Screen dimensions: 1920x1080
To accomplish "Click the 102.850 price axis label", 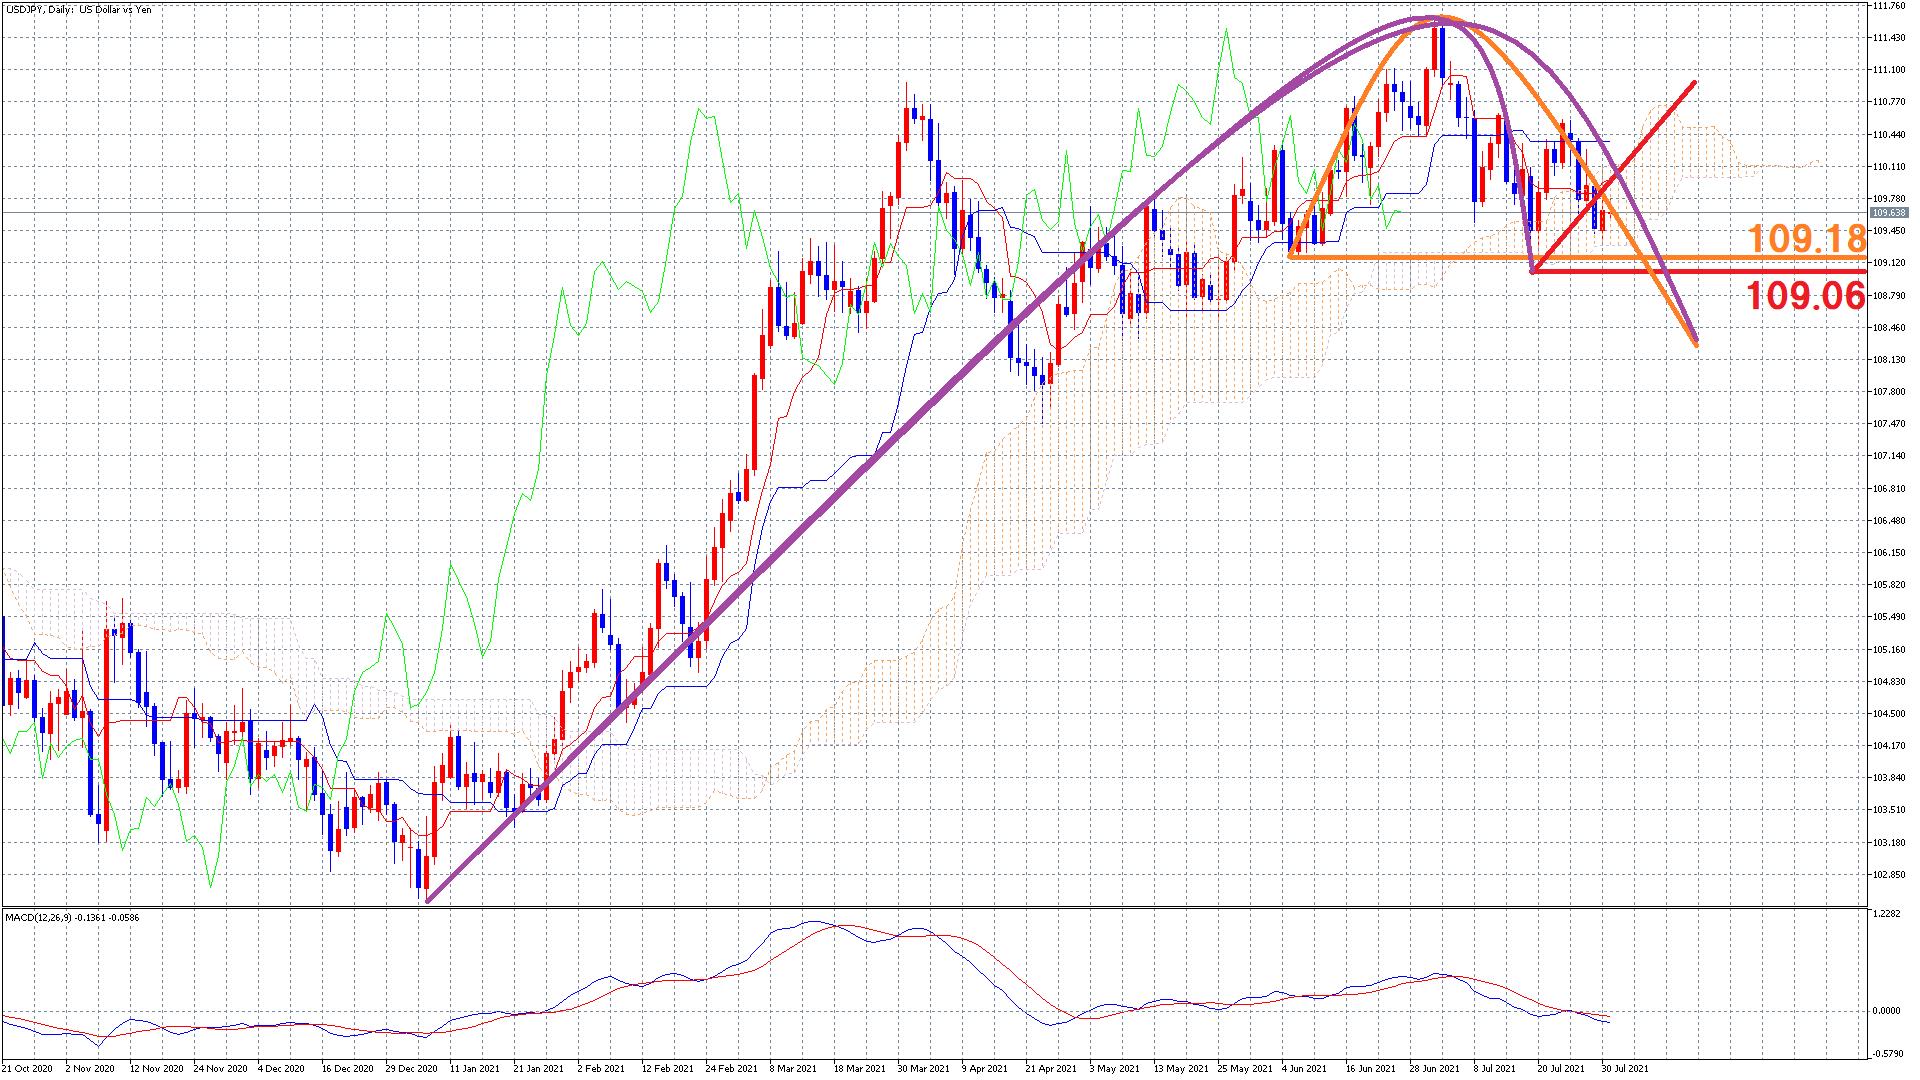I will tap(1888, 875).
